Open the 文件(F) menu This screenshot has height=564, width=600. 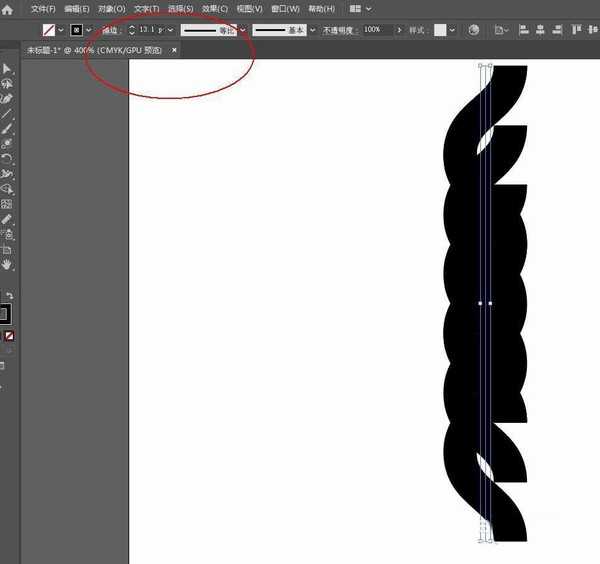click(43, 9)
